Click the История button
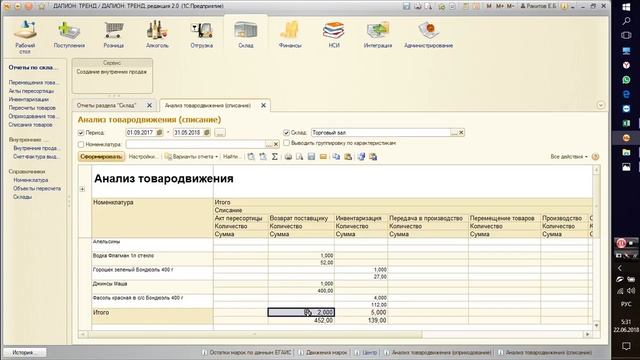Viewport: 640px width, 360px height. tap(24, 352)
